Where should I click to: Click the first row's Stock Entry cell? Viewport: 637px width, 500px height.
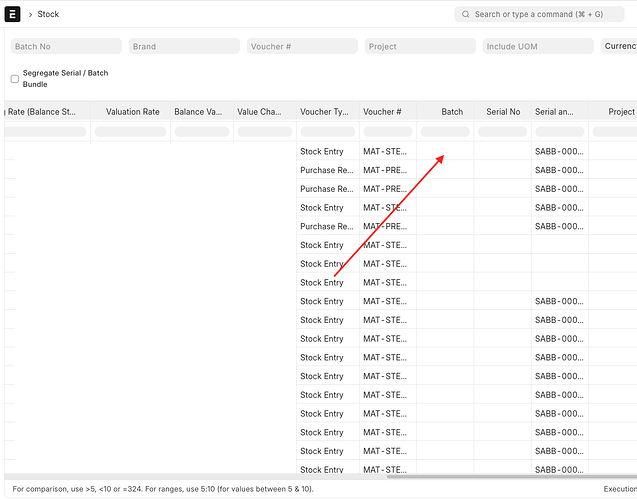tap(322, 152)
